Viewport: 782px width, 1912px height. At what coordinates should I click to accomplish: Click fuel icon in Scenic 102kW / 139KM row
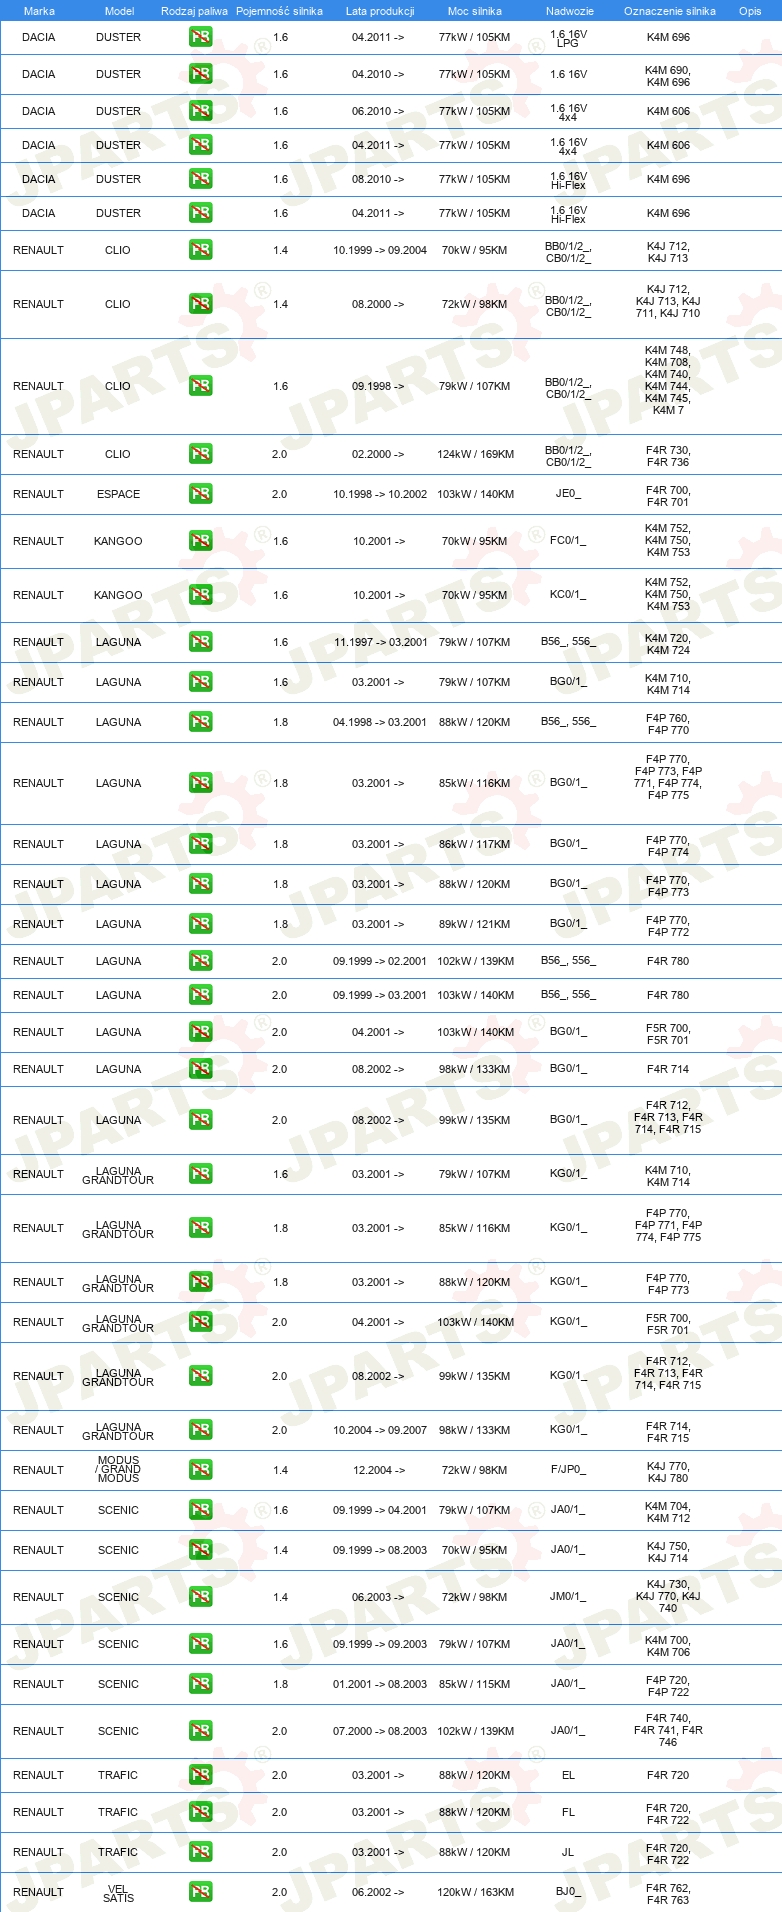[x=201, y=1731]
